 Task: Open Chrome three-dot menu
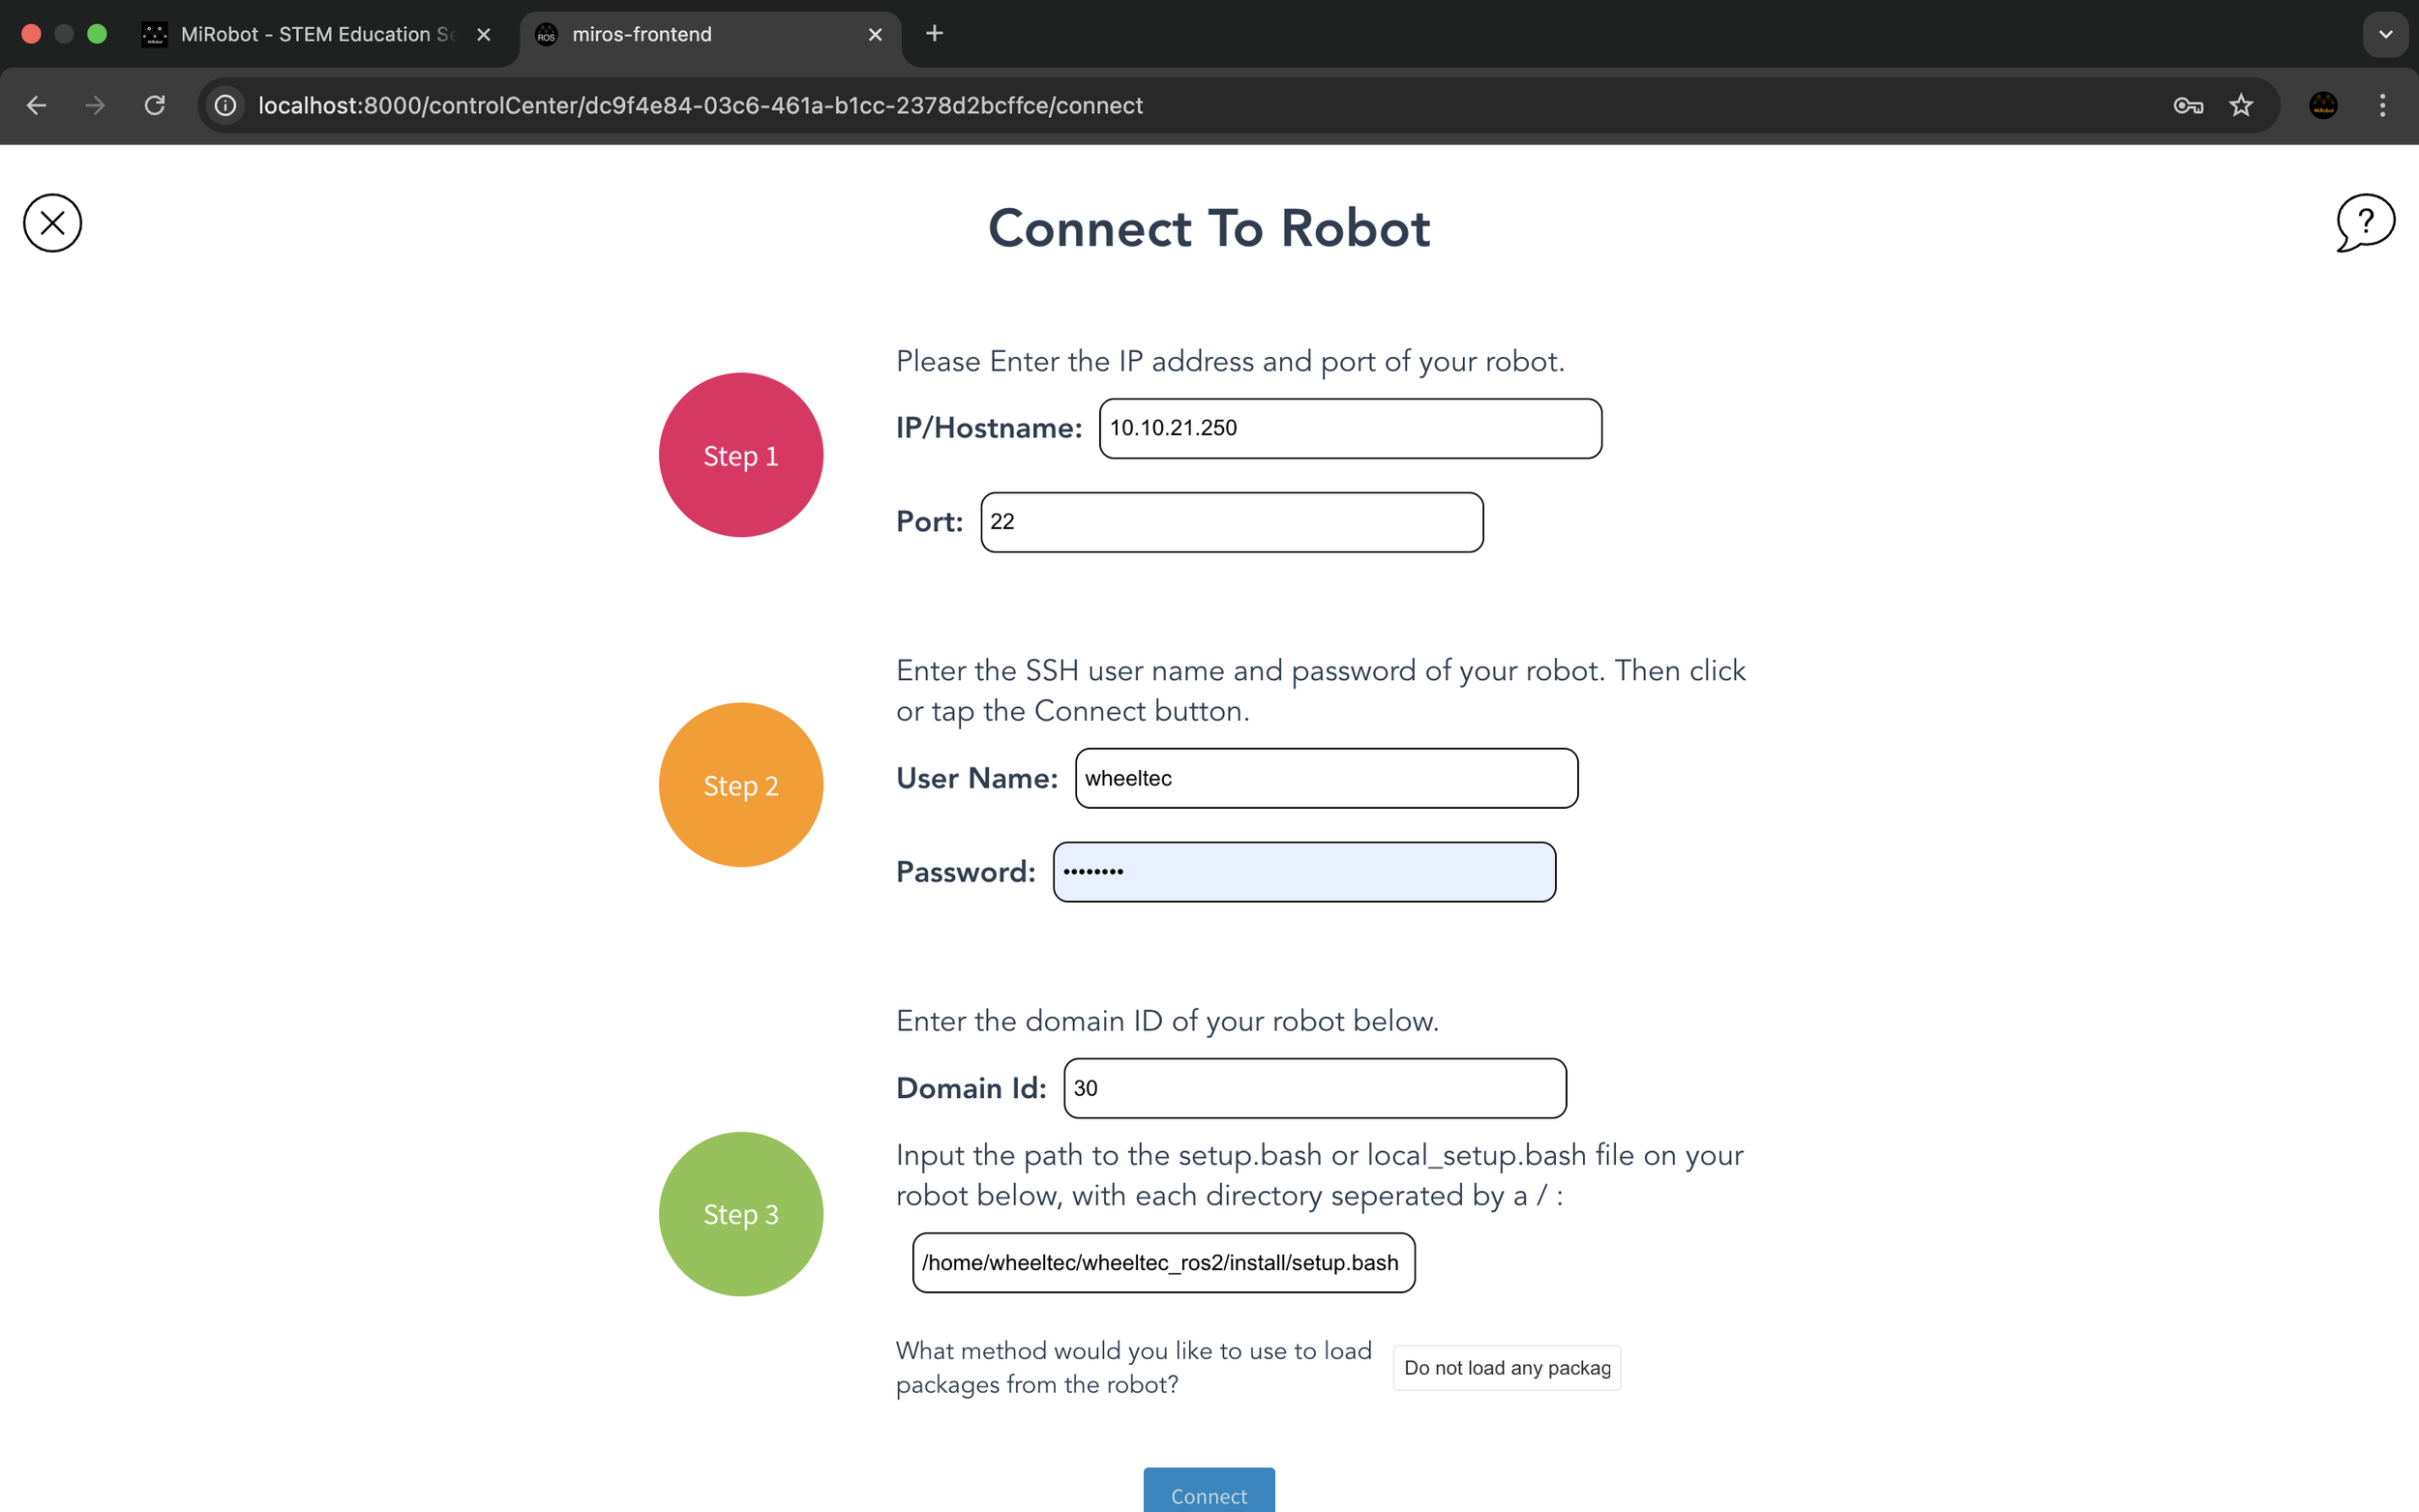click(2382, 105)
